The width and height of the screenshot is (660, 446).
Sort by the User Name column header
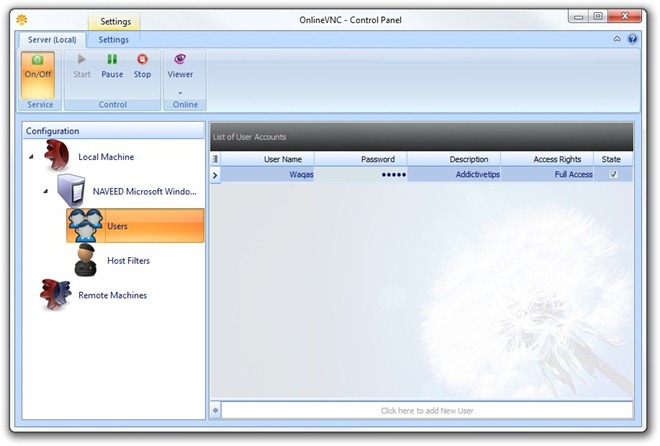coord(267,159)
